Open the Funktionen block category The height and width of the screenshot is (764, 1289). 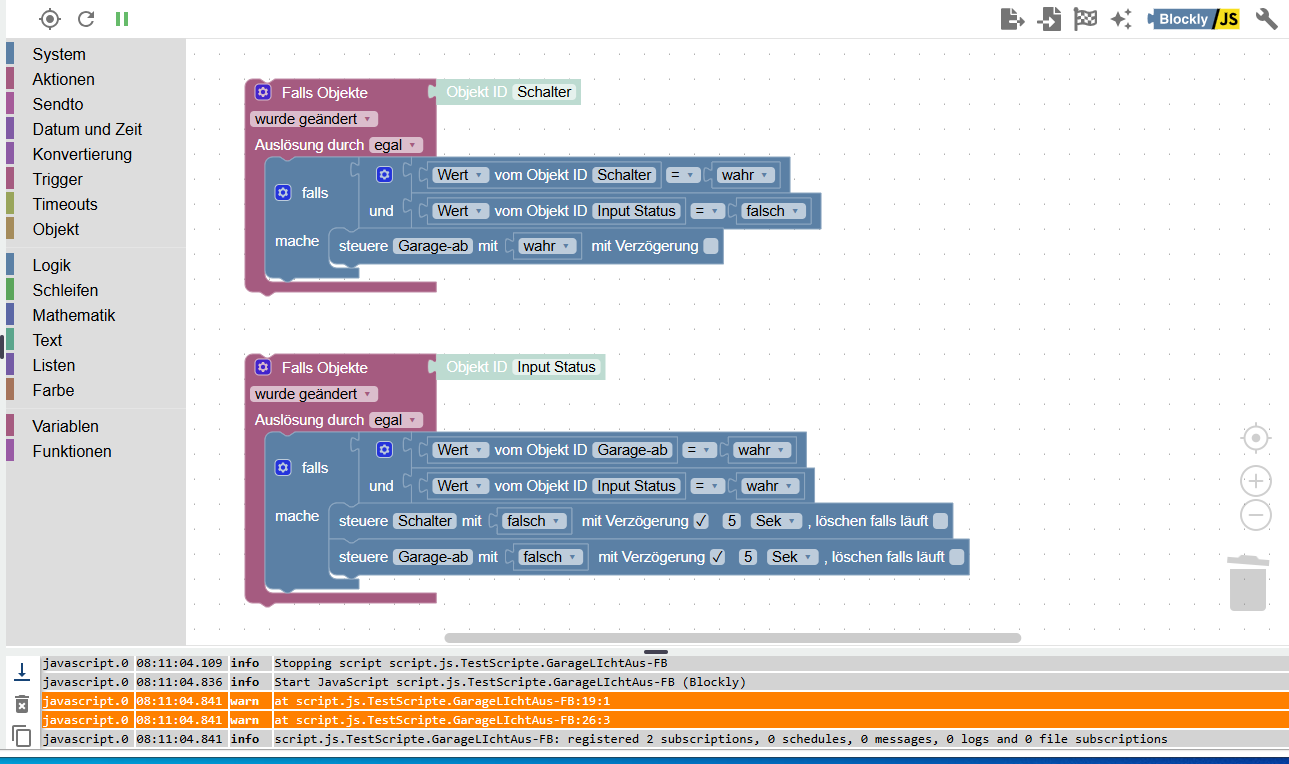(72, 451)
